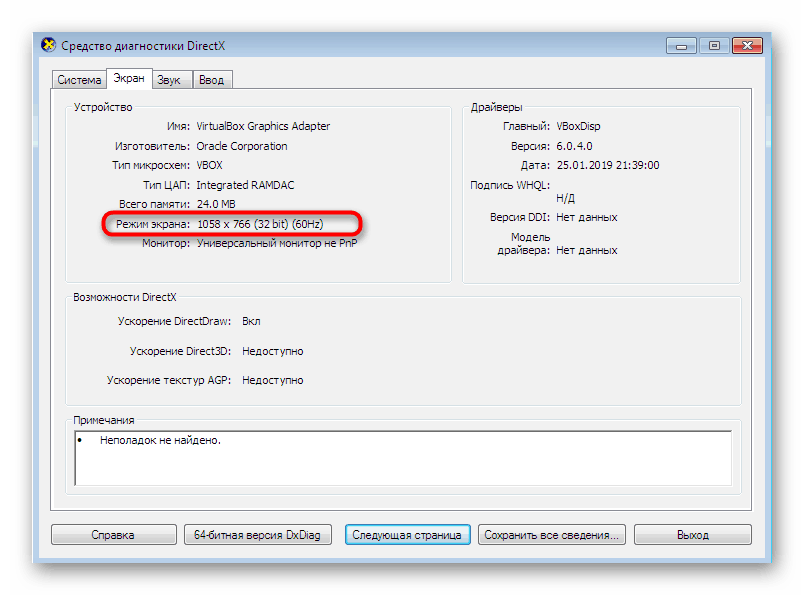Click the 'Тип ЦАП:' label
Image resolution: width=804 pixels, height=595 pixels.
tap(166, 185)
